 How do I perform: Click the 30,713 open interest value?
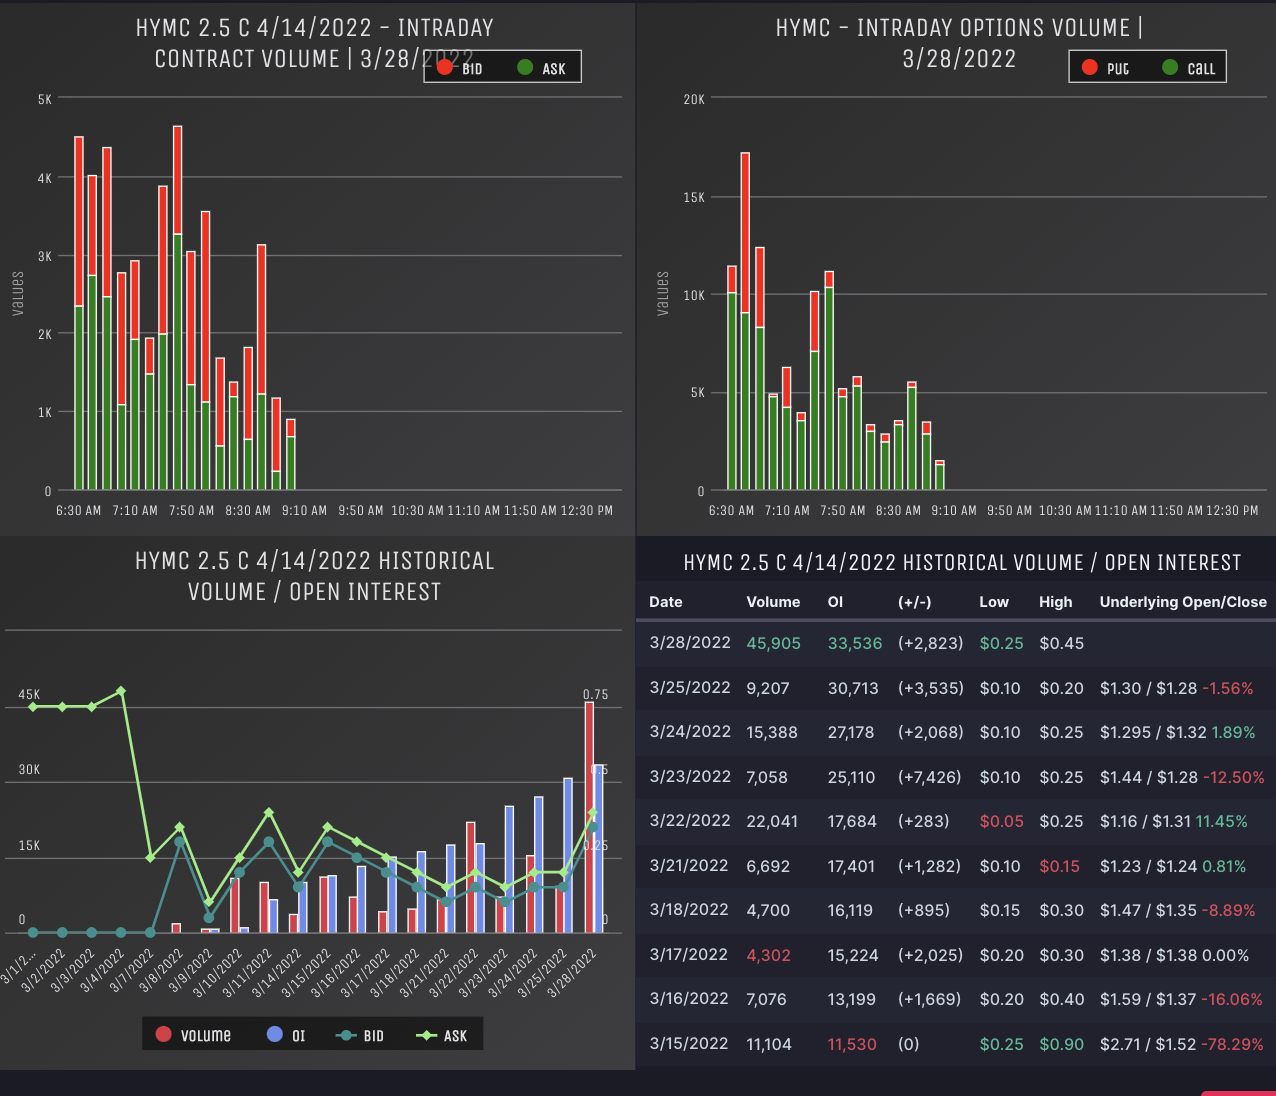click(853, 689)
